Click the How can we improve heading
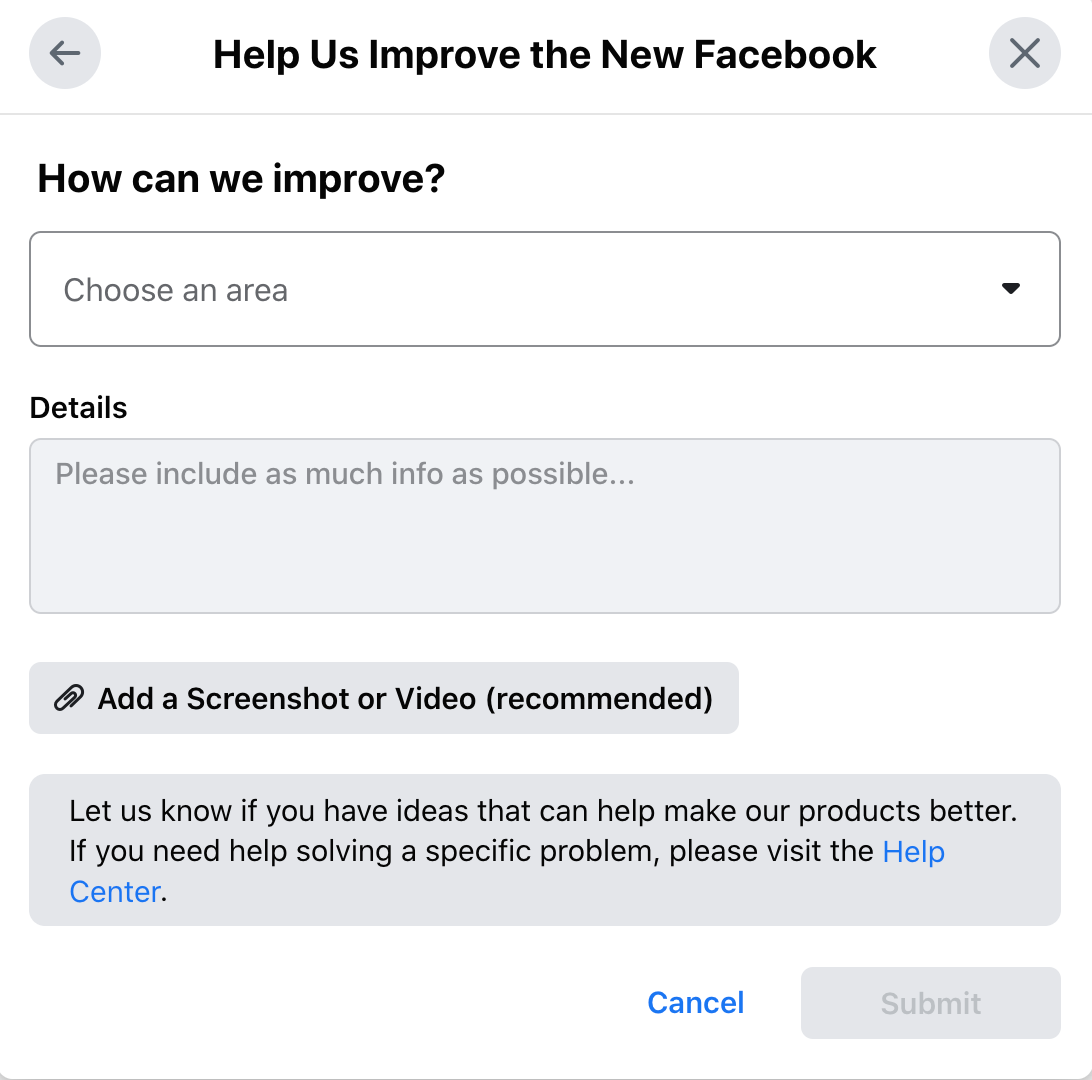 [240, 179]
